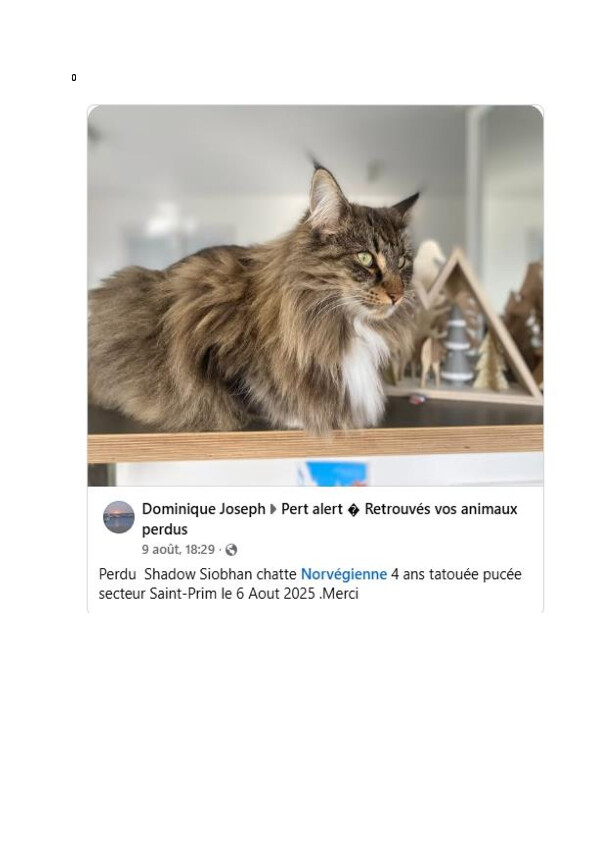Click the blue object under the shelf
Image resolution: width=595 pixels, height=842 pixels.
point(335,473)
